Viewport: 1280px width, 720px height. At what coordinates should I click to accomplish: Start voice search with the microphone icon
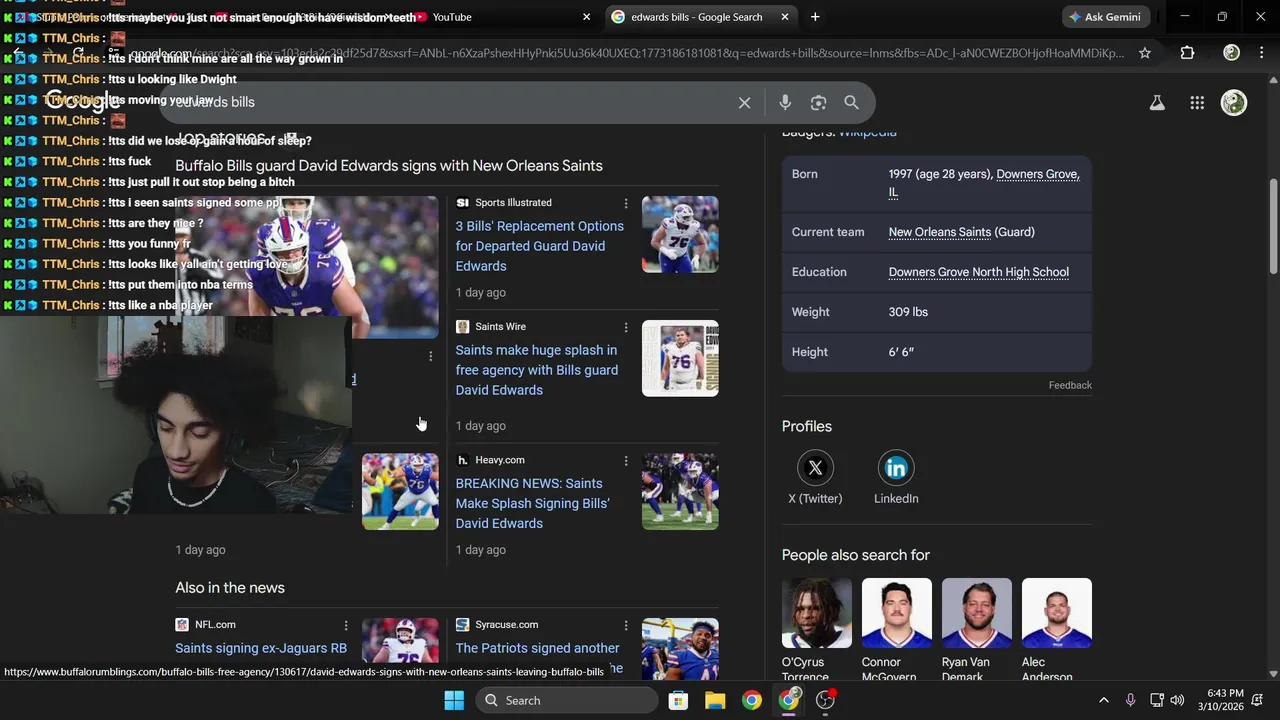click(785, 102)
